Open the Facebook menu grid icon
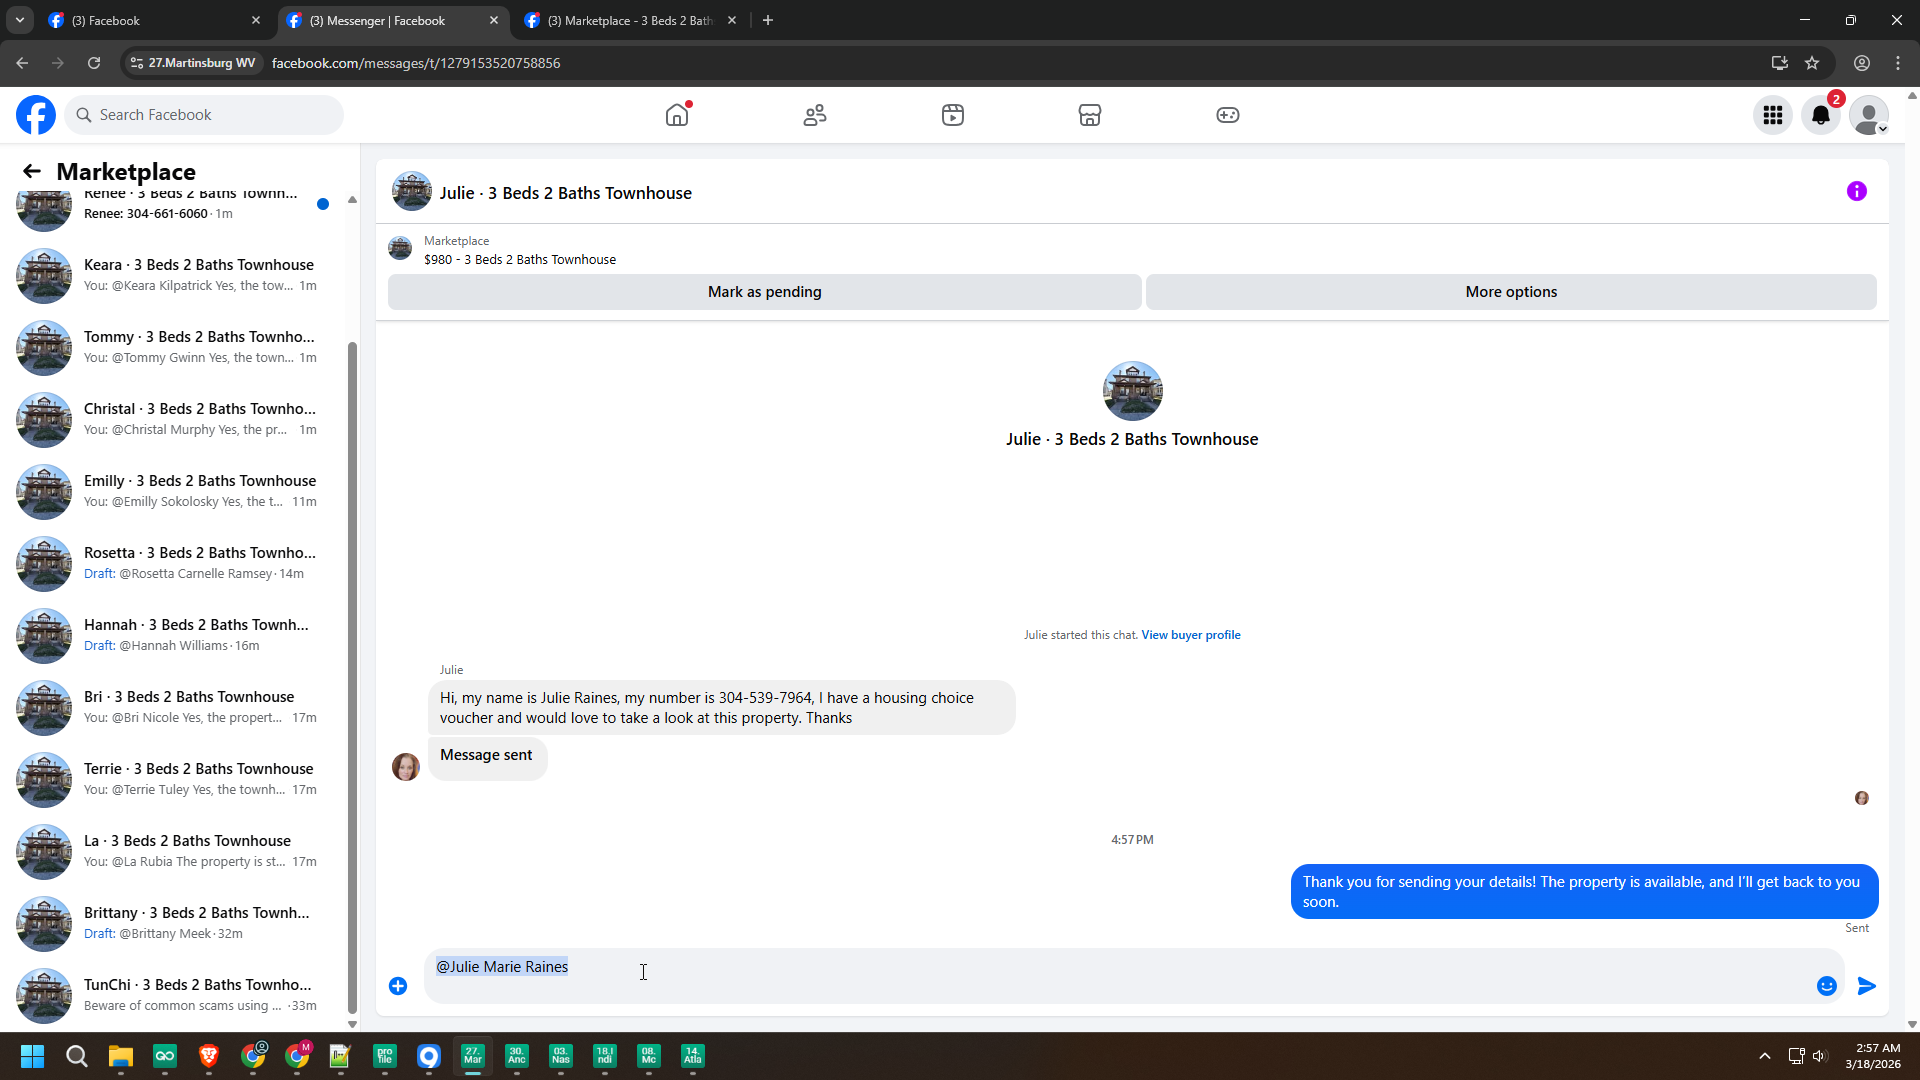 click(1773, 115)
